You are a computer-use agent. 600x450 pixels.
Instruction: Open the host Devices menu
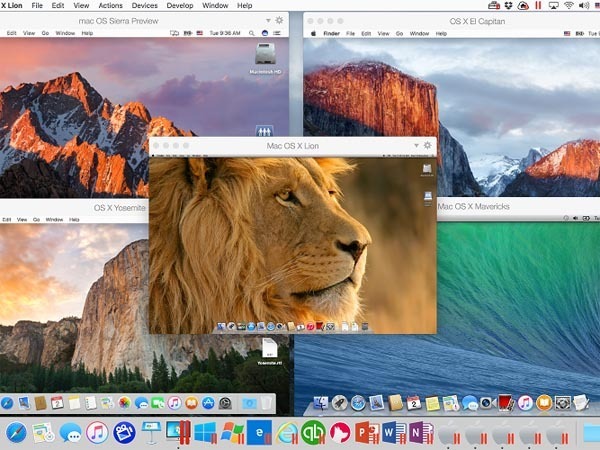tap(145, 5)
